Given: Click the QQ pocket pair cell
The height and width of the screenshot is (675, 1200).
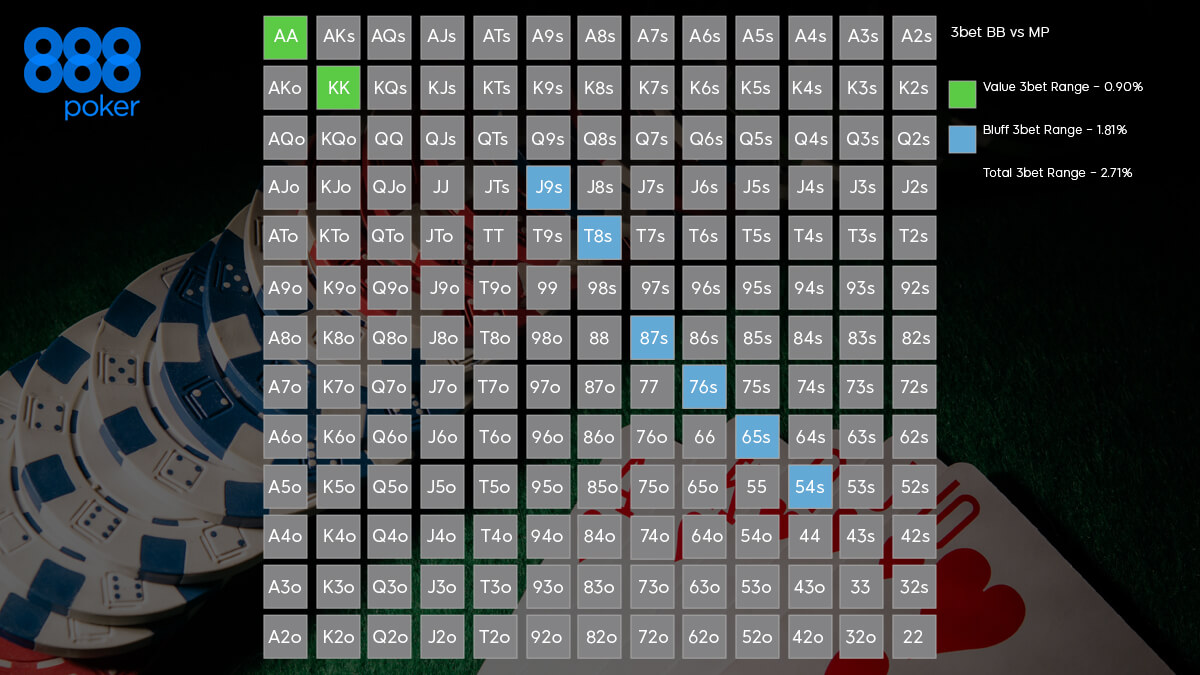Looking at the screenshot, I should 390,137.
